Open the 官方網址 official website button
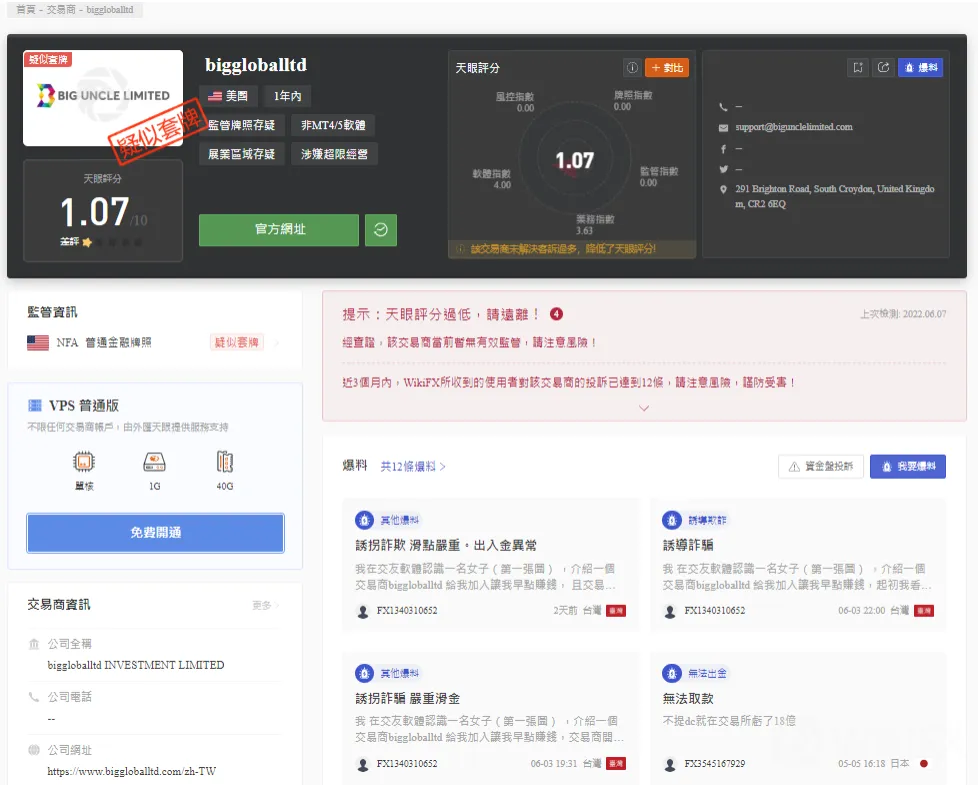 point(279,229)
